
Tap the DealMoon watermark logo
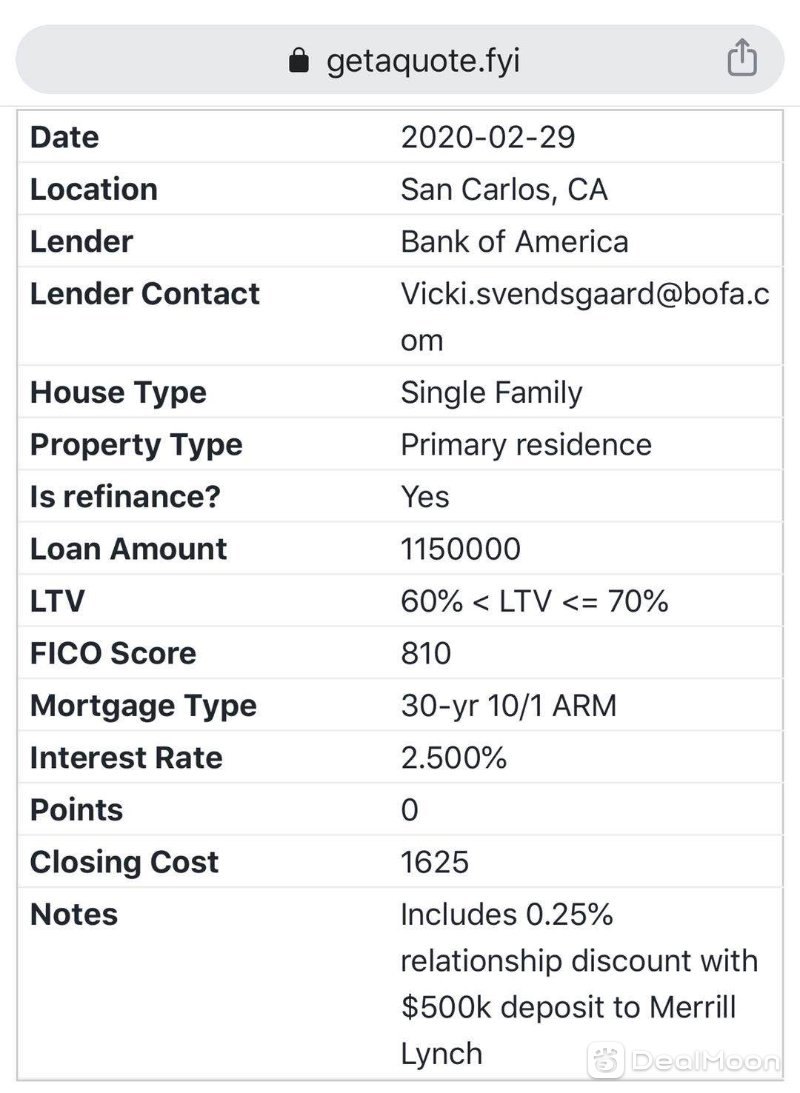coord(684,1060)
